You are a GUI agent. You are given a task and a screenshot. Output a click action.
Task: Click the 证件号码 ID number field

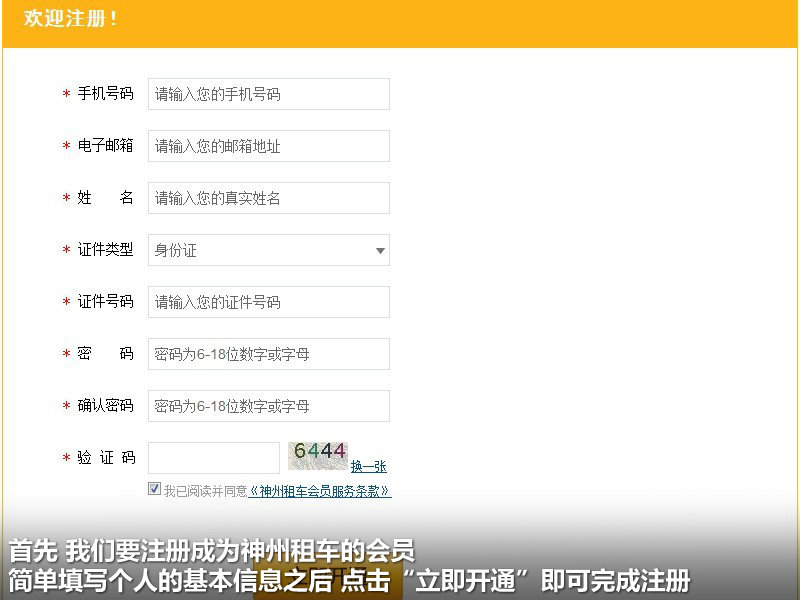click(x=269, y=302)
